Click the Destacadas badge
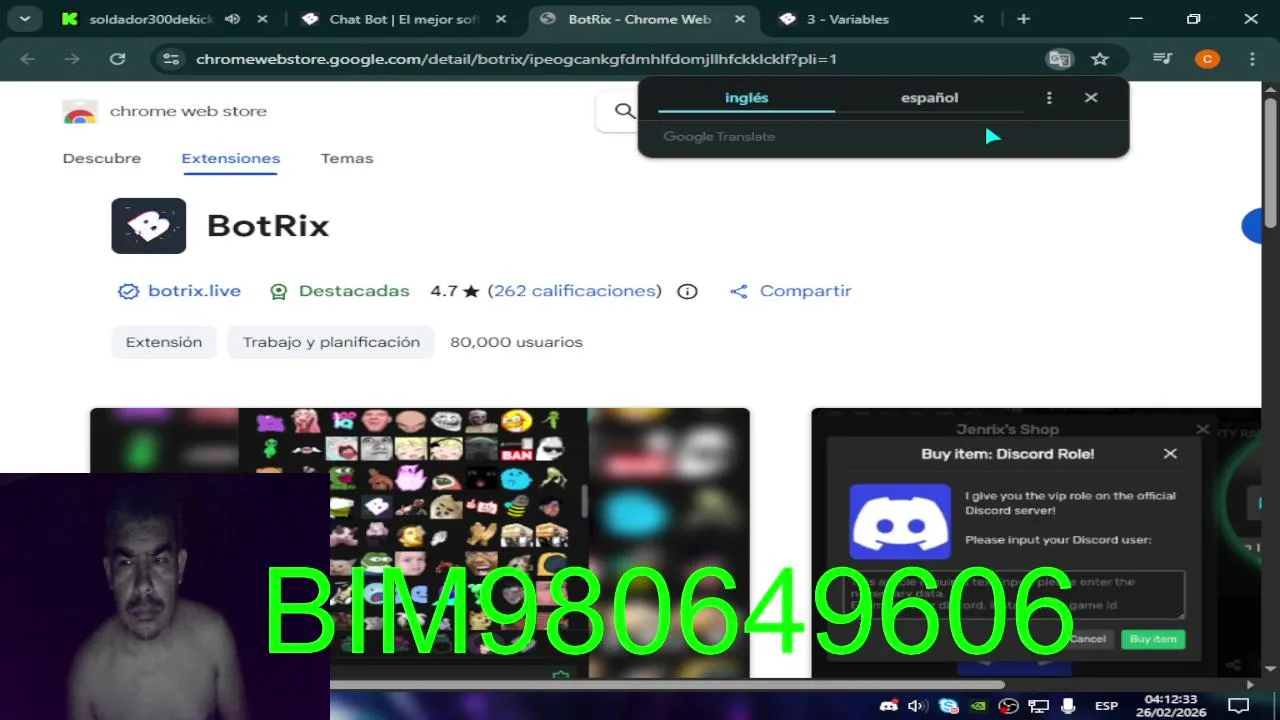 pos(340,291)
